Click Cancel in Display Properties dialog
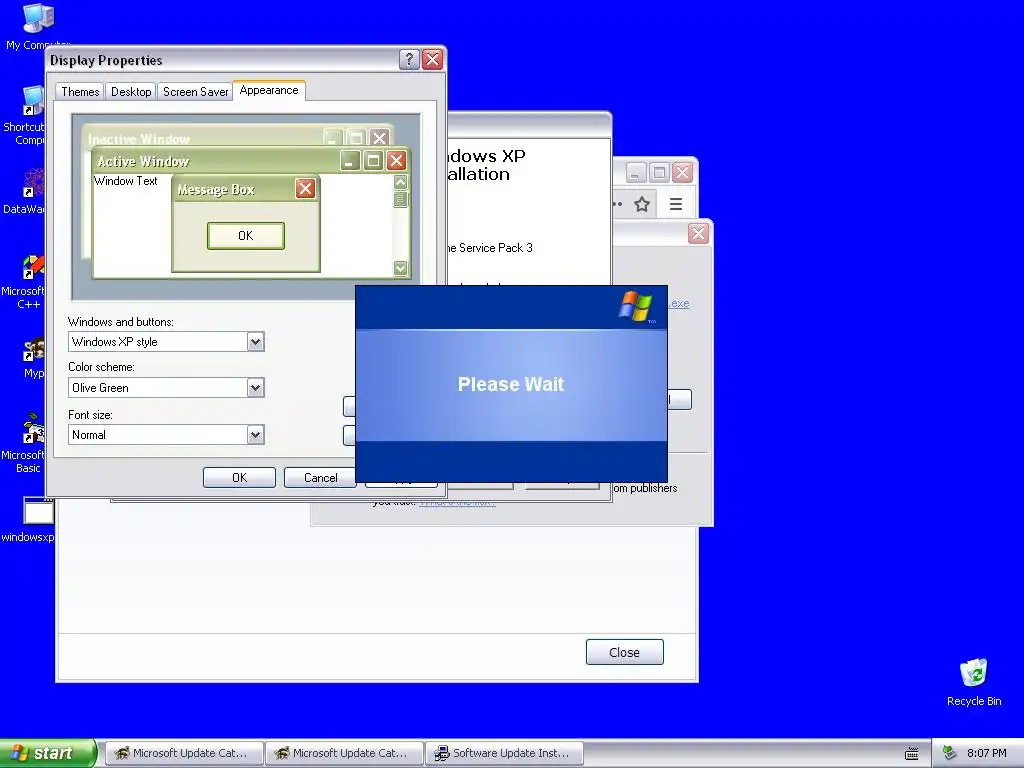This screenshot has width=1024, height=768. point(320,477)
